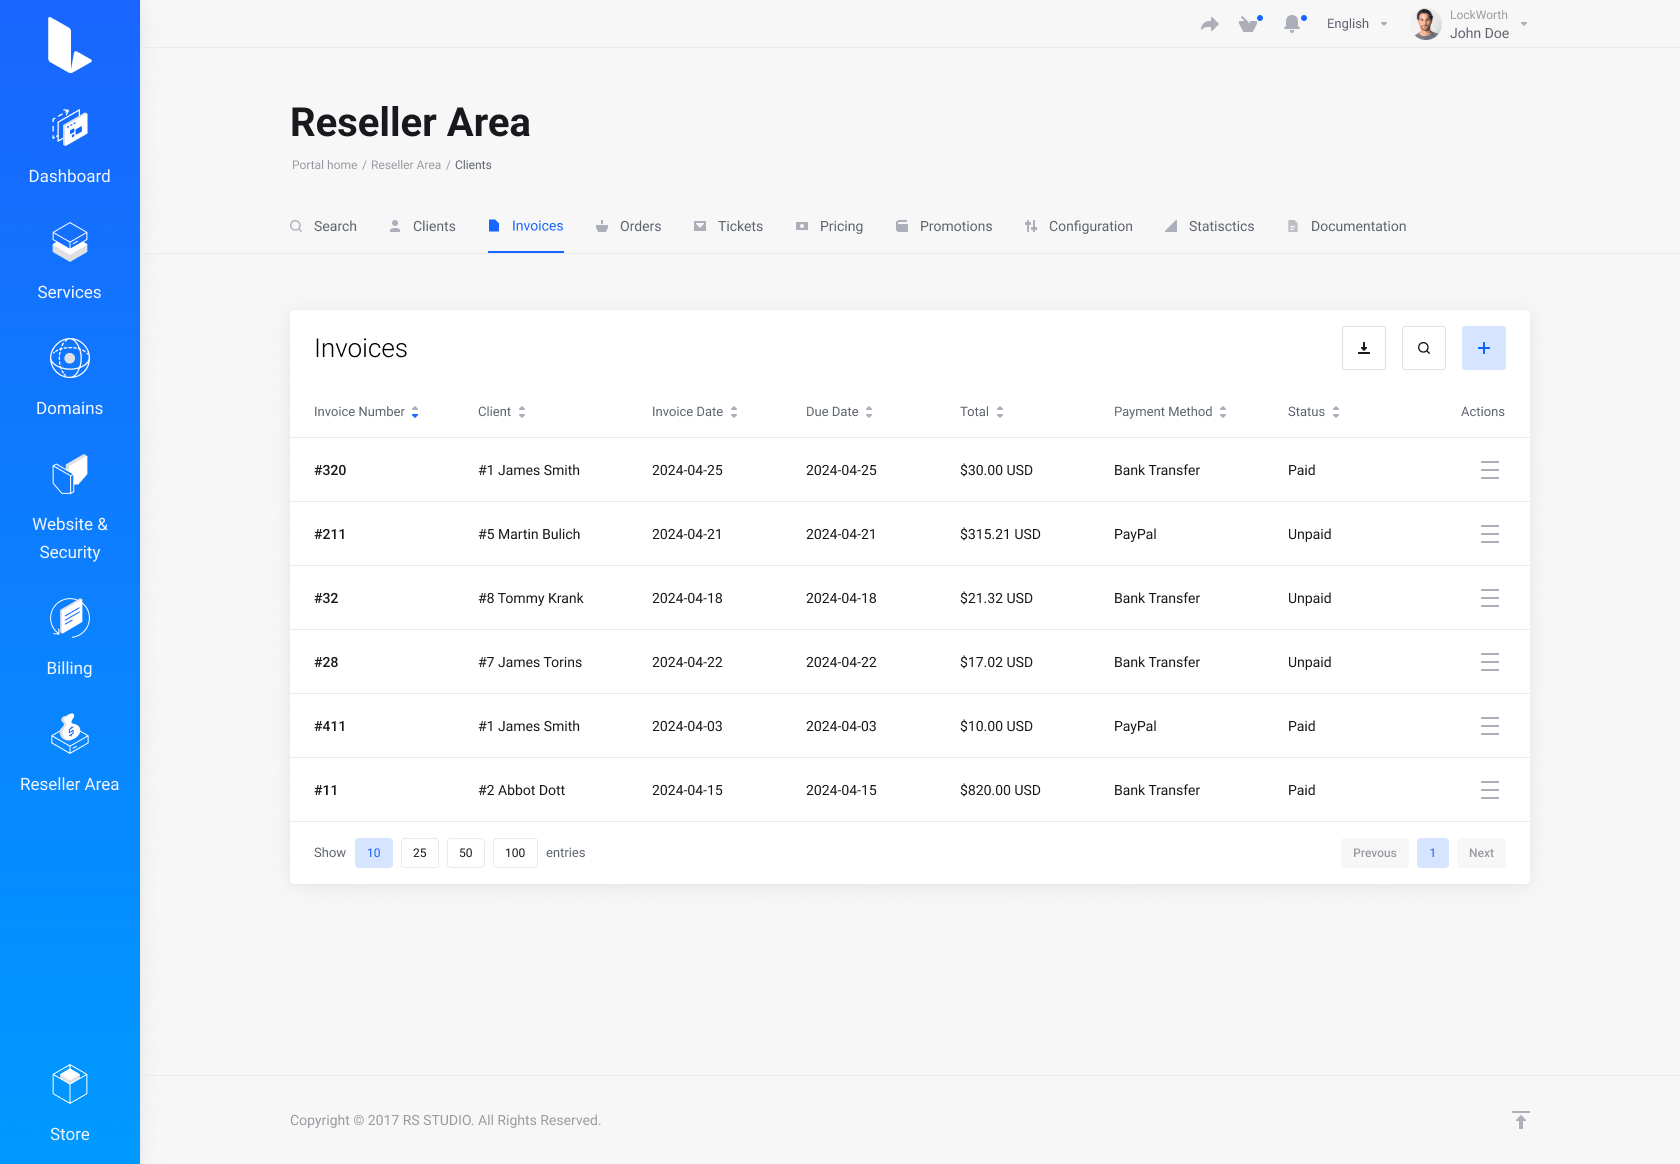Open the notifications bell icon

point(1293,24)
